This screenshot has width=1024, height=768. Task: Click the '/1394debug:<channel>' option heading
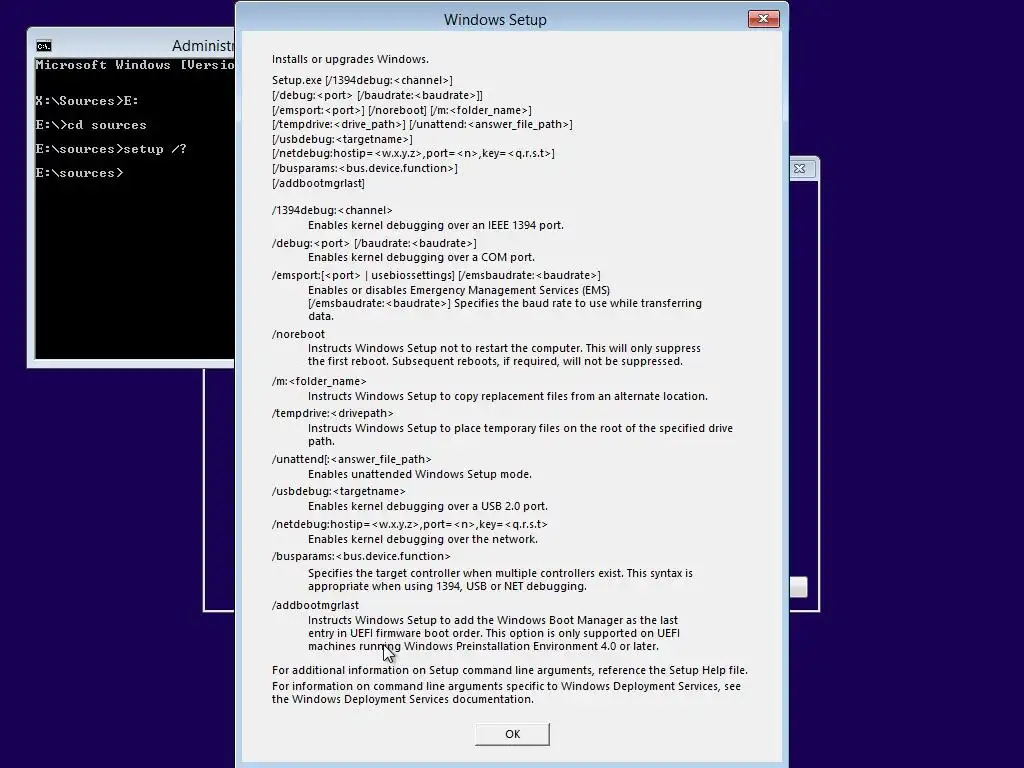(x=332, y=210)
